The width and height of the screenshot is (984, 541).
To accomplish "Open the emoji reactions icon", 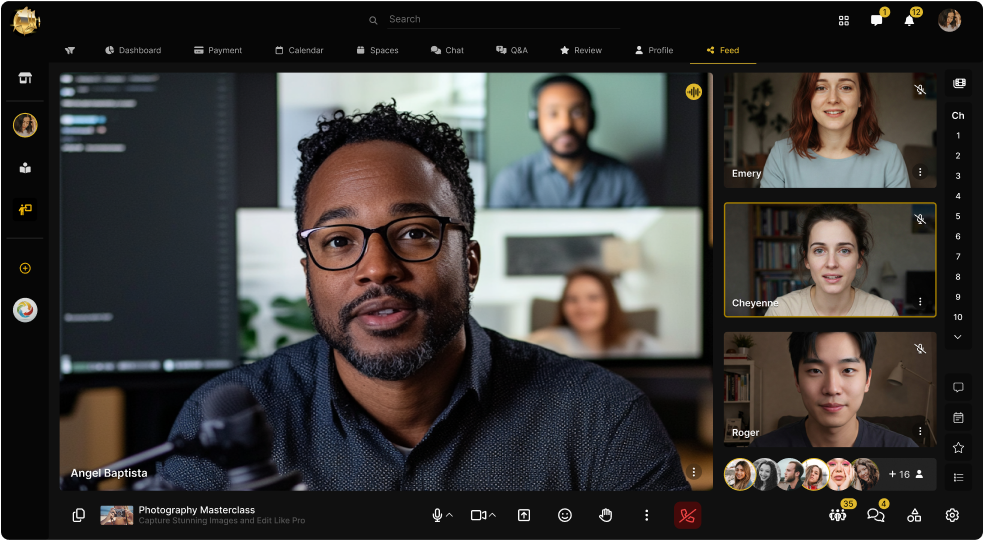I will (x=565, y=515).
